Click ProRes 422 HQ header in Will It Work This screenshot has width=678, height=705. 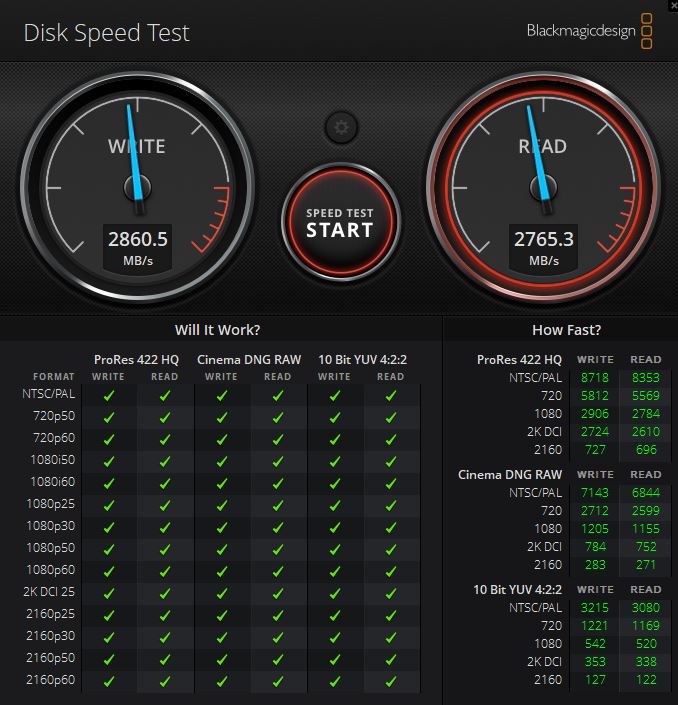click(136, 360)
